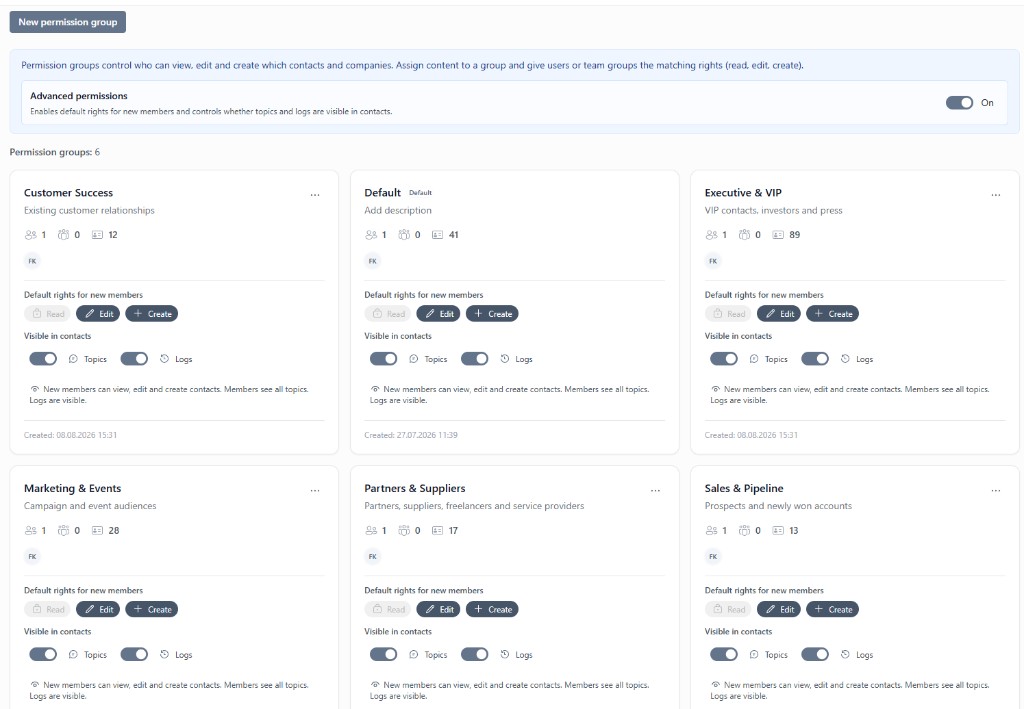
Task: Click Topics speech bubble icon in Default group
Action: [x=413, y=358]
